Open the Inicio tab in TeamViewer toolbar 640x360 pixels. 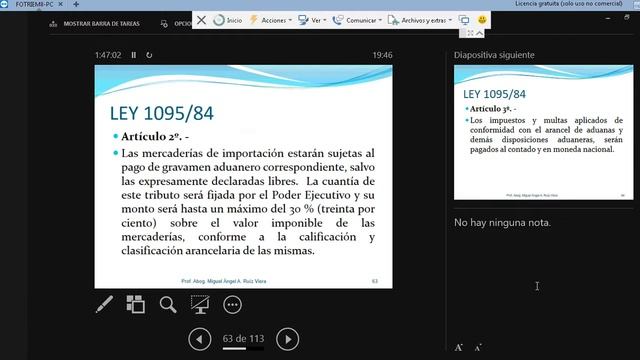(x=228, y=20)
